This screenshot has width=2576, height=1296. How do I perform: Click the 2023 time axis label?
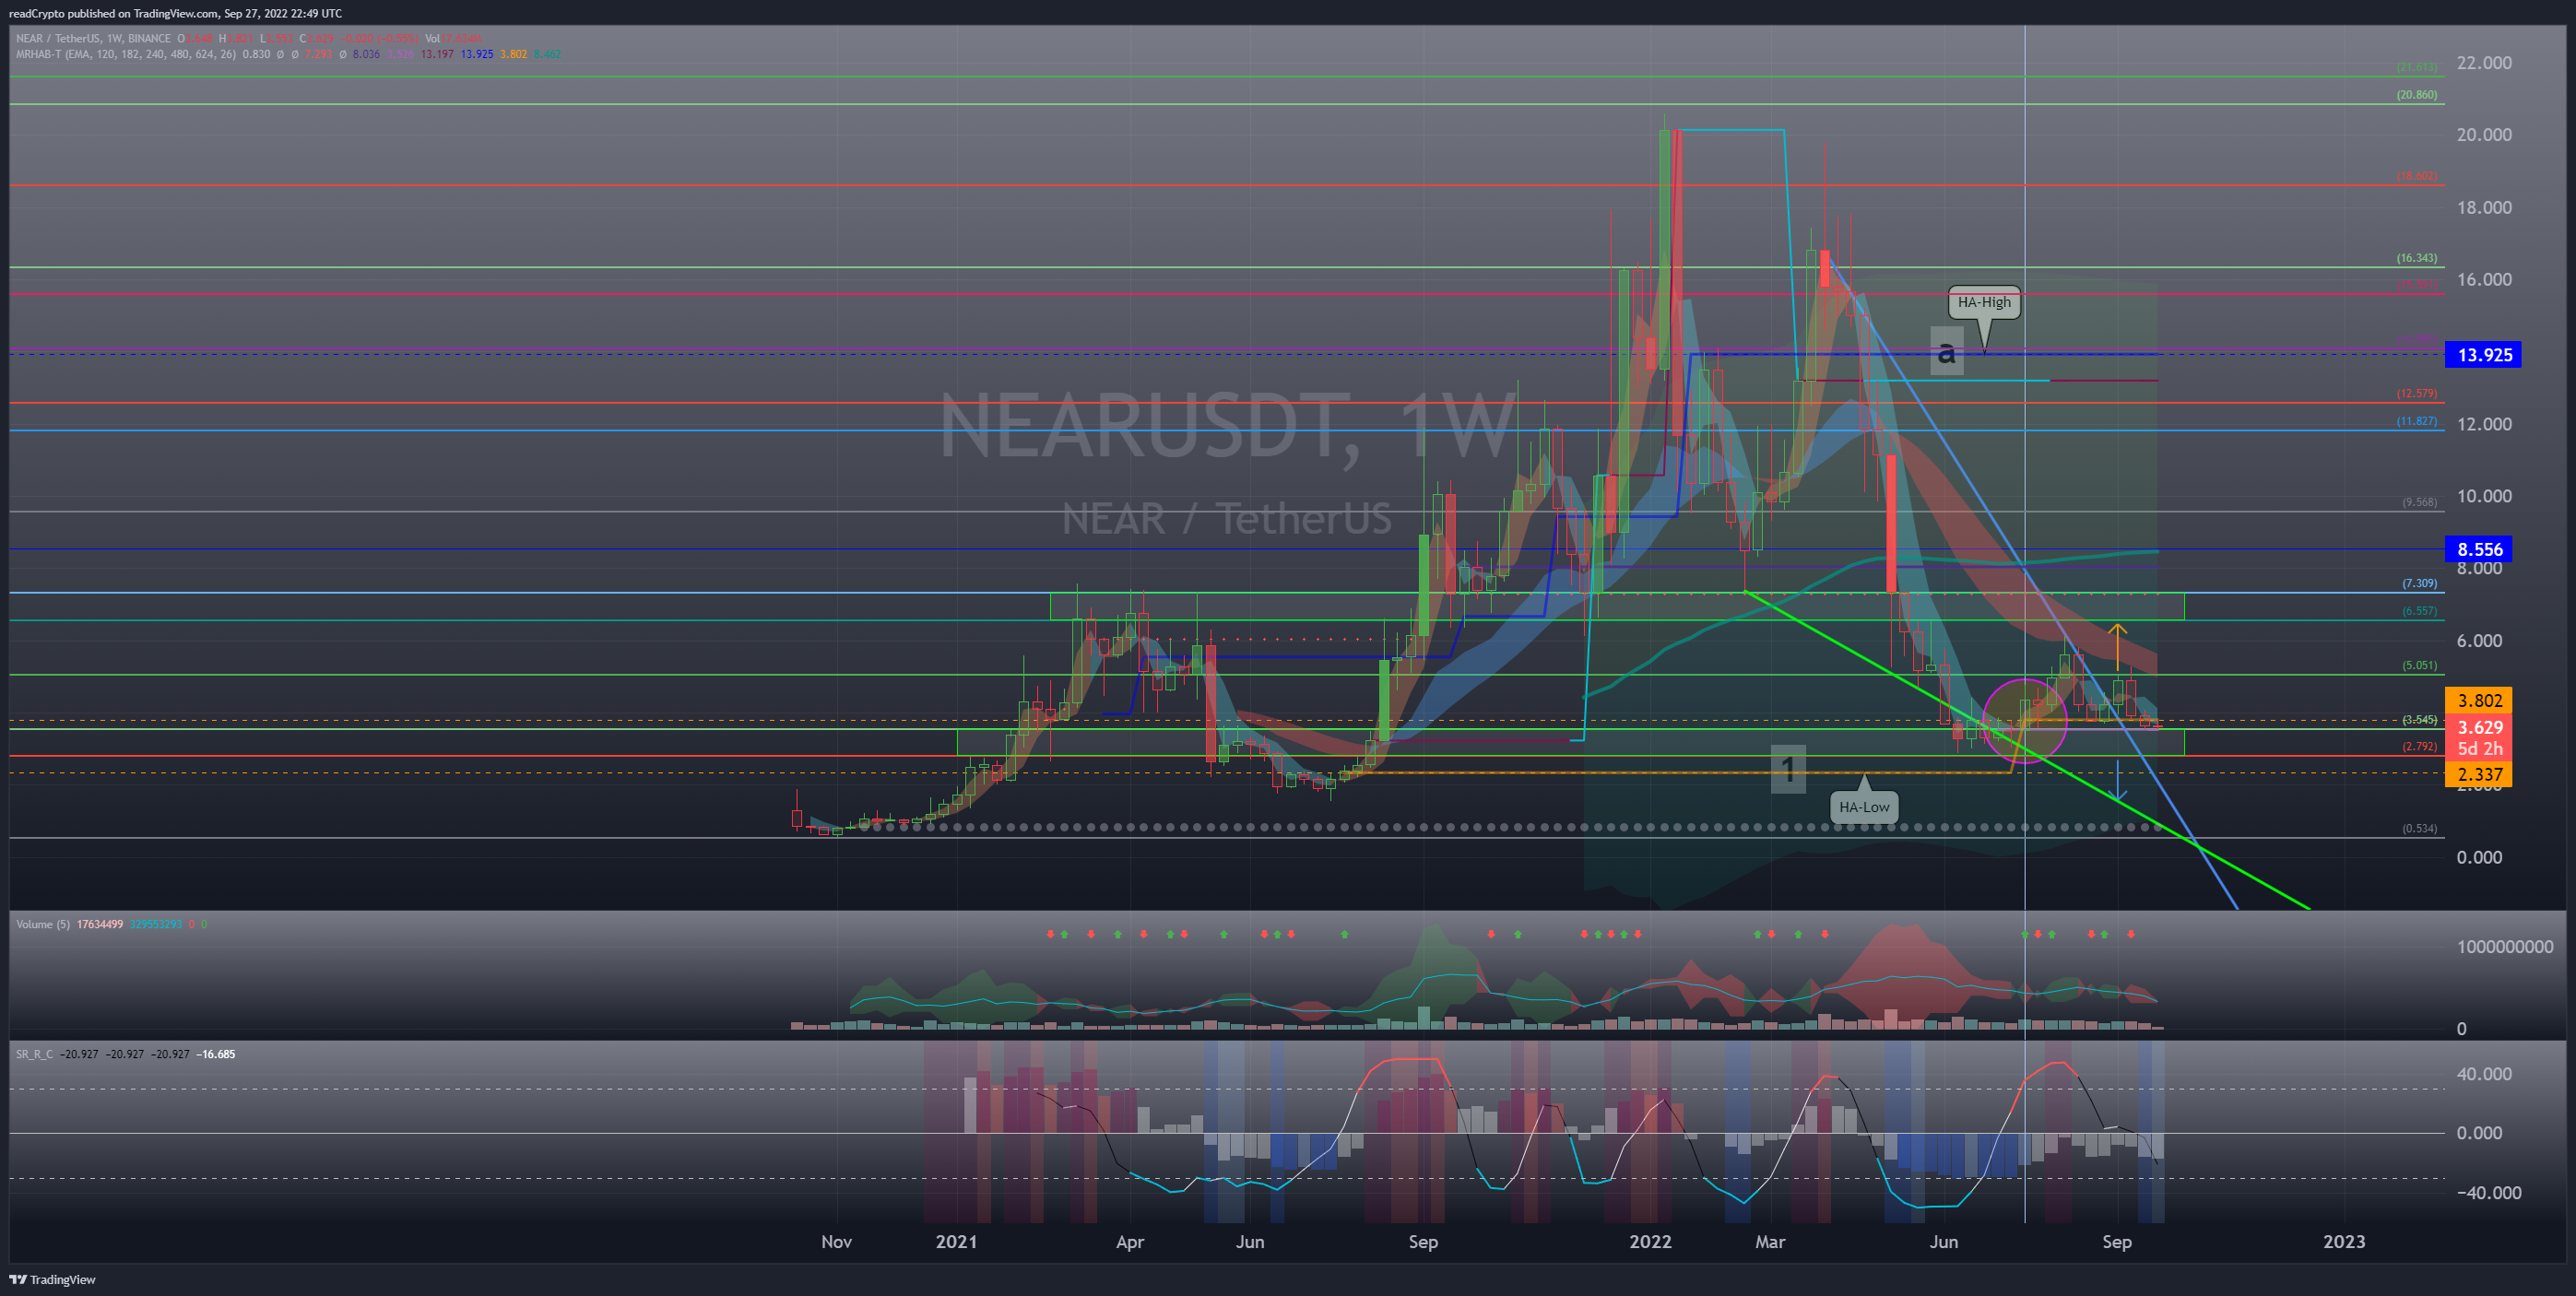pos(2344,1242)
